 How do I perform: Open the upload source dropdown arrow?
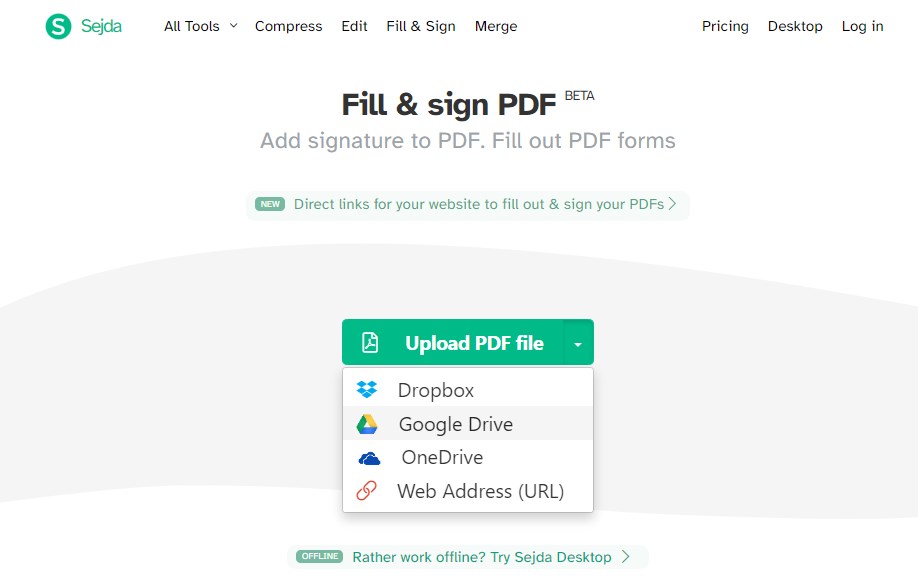578,342
